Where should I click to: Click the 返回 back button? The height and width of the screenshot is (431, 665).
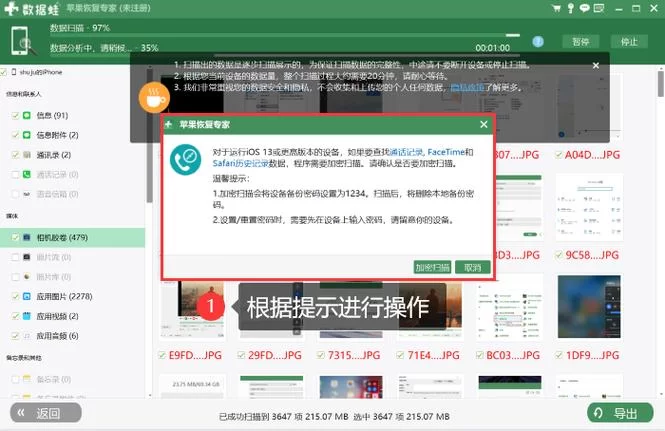(x=46, y=413)
